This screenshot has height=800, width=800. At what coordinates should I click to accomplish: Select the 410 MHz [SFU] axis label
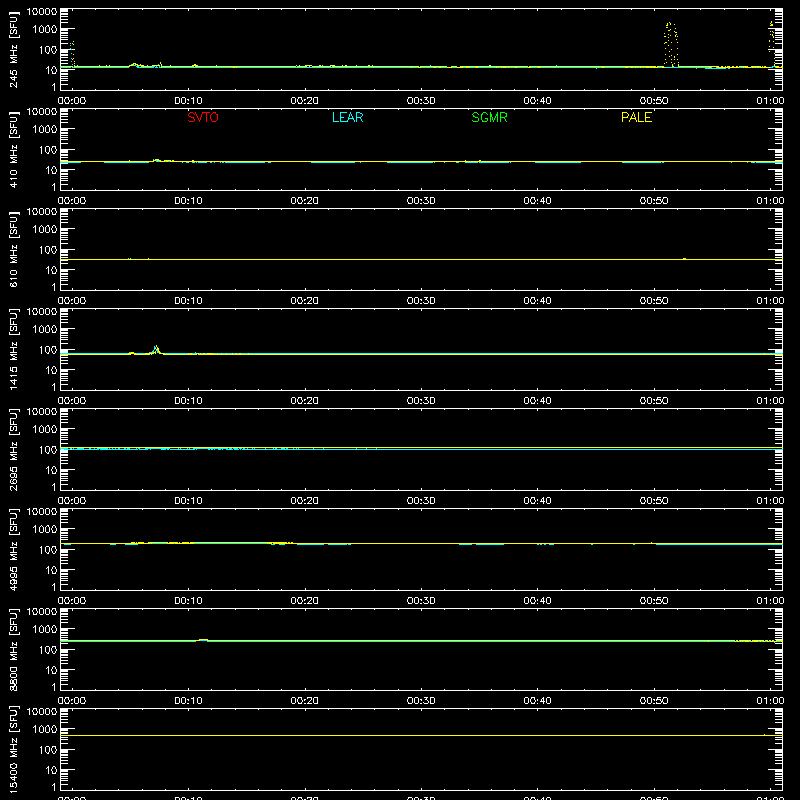click(x=13, y=149)
